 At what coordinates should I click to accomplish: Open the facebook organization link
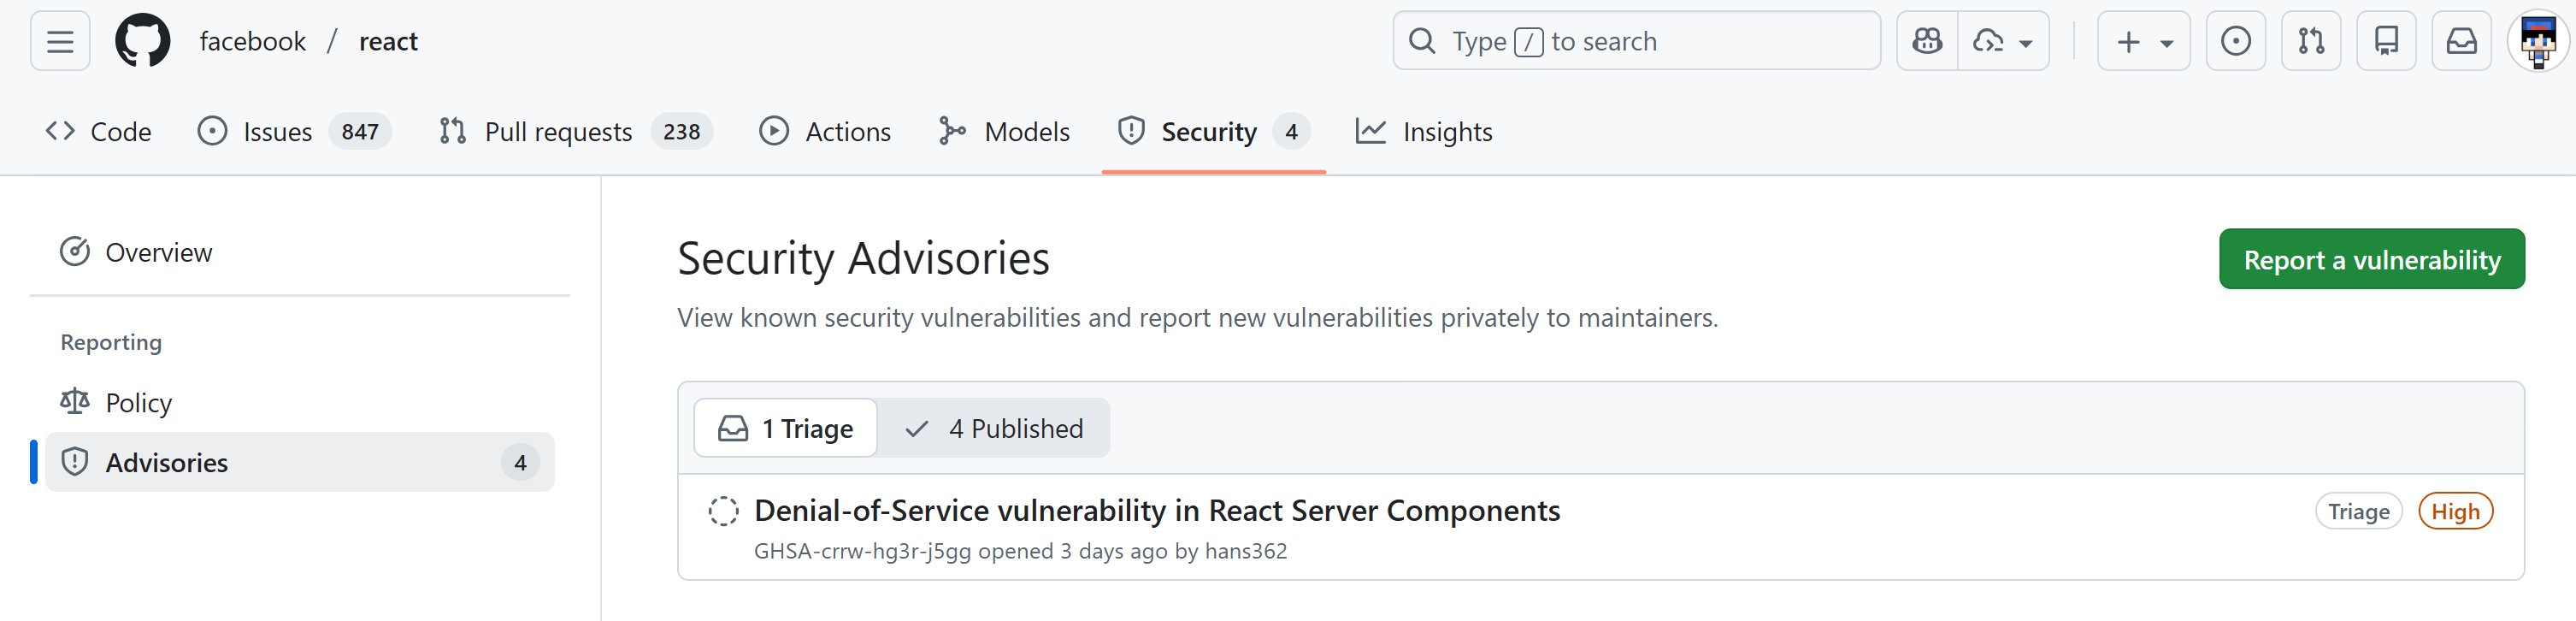252,41
